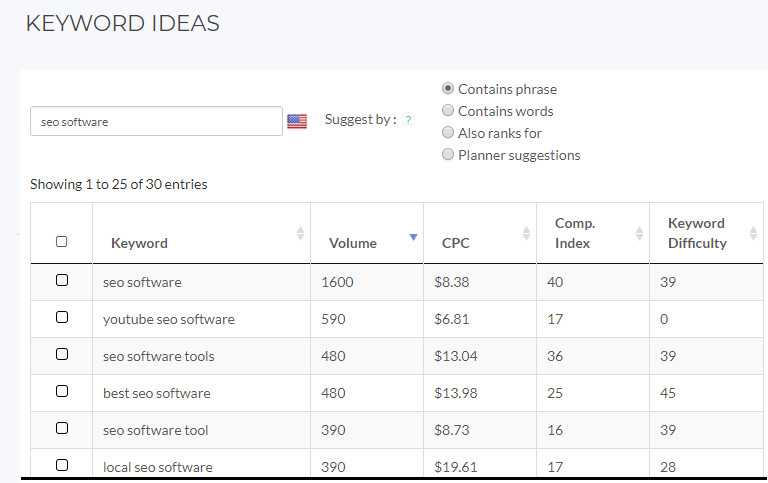The width and height of the screenshot is (768, 483).
Task: Select the Contains phrase radio option
Action: point(448,89)
